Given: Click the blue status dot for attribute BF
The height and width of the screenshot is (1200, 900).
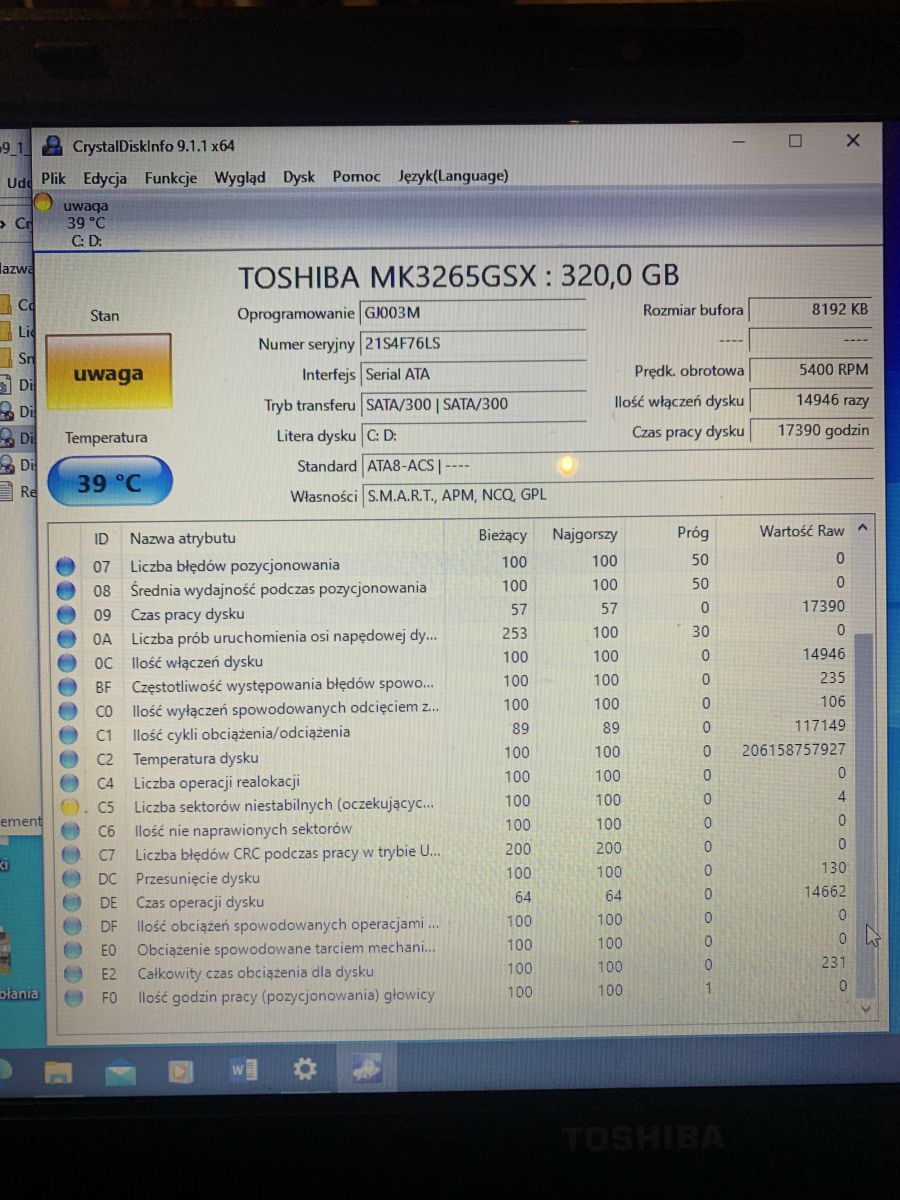Looking at the screenshot, I should pyautogui.click(x=68, y=687).
